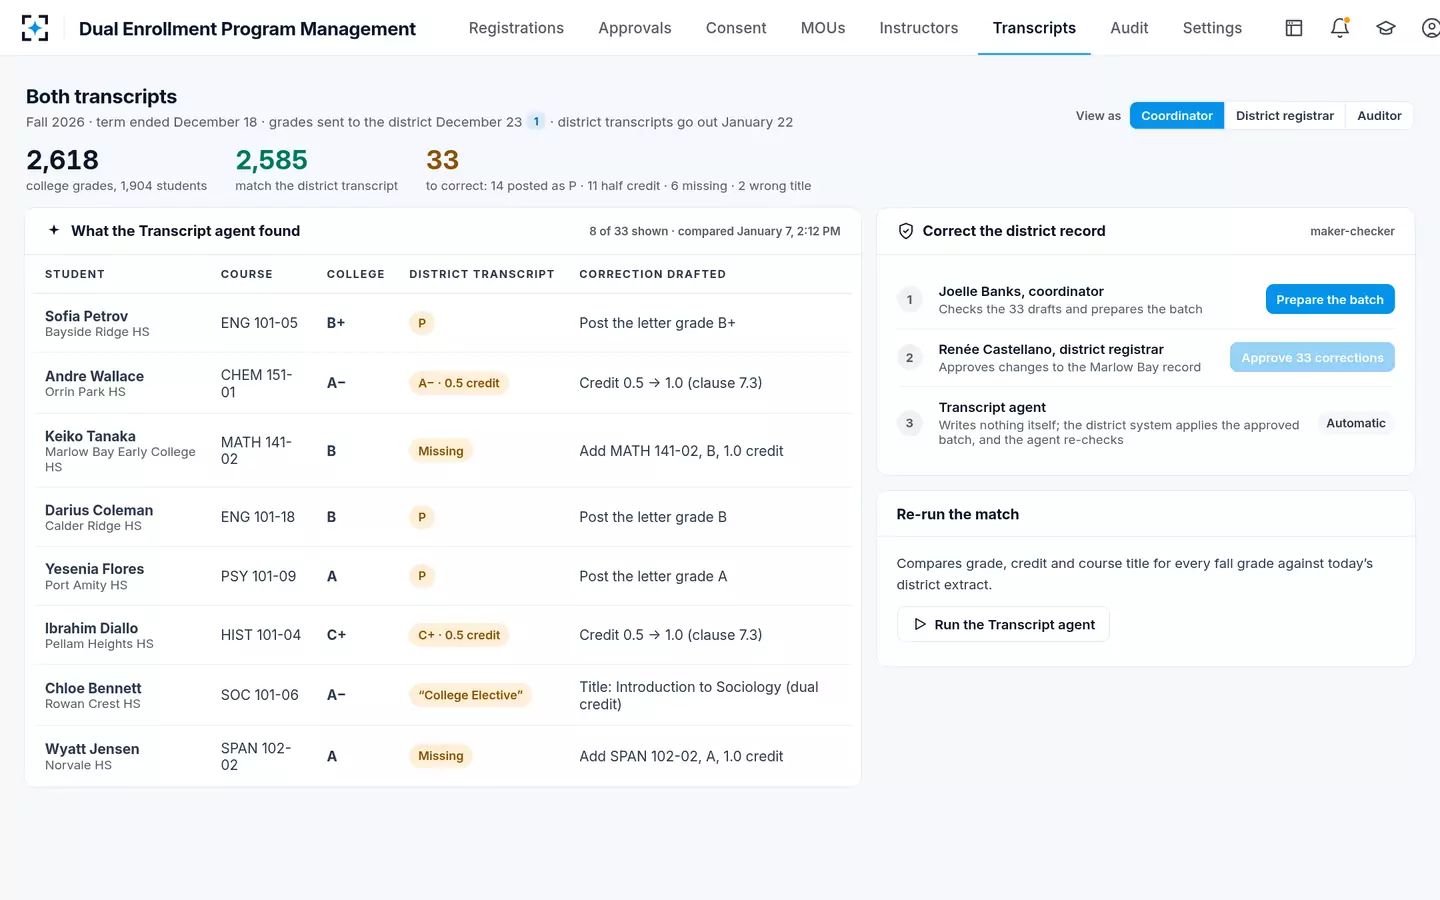Run the Transcript agent
The height and width of the screenshot is (900, 1440).
point(1003,624)
